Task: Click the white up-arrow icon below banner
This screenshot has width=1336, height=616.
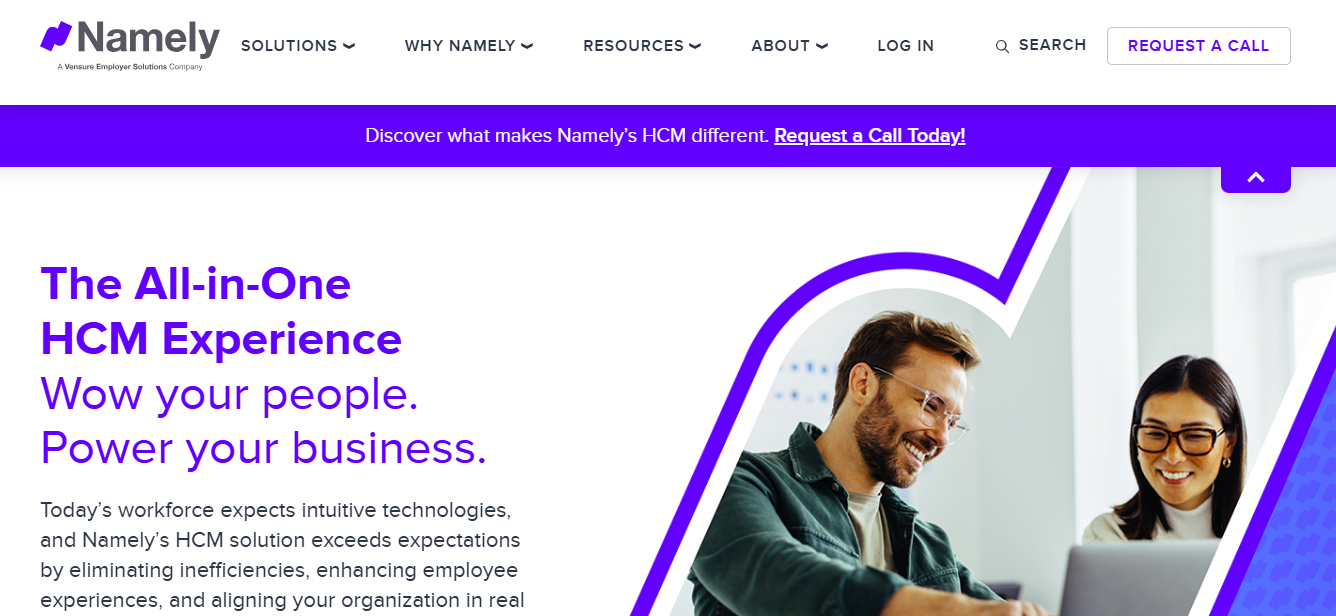Action: pos(1255,178)
